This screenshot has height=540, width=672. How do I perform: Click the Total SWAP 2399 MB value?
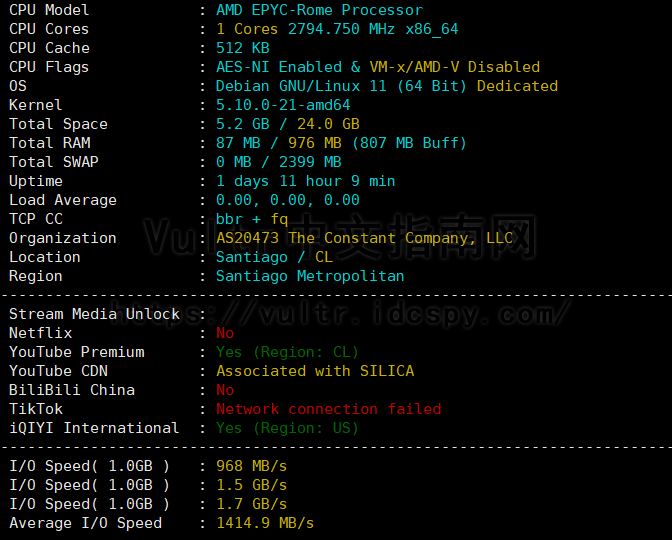pyautogui.click(x=310, y=162)
